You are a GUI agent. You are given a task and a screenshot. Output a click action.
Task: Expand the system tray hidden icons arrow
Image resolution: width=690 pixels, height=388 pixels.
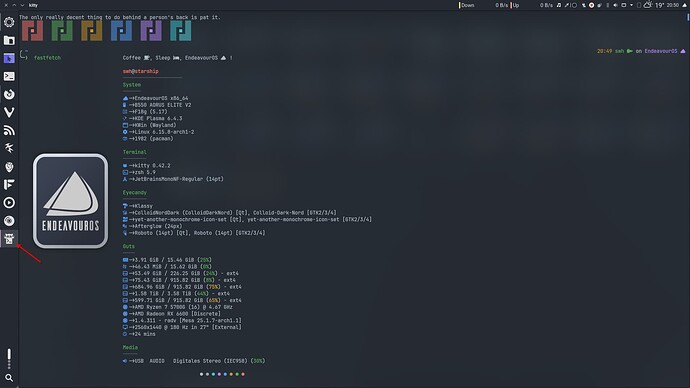[x=631, y=5]
